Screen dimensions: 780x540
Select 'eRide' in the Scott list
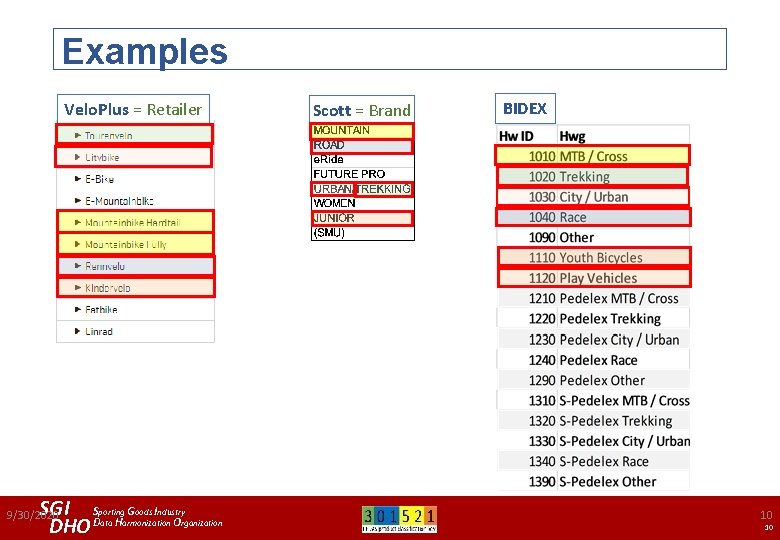tap(328, 160)
